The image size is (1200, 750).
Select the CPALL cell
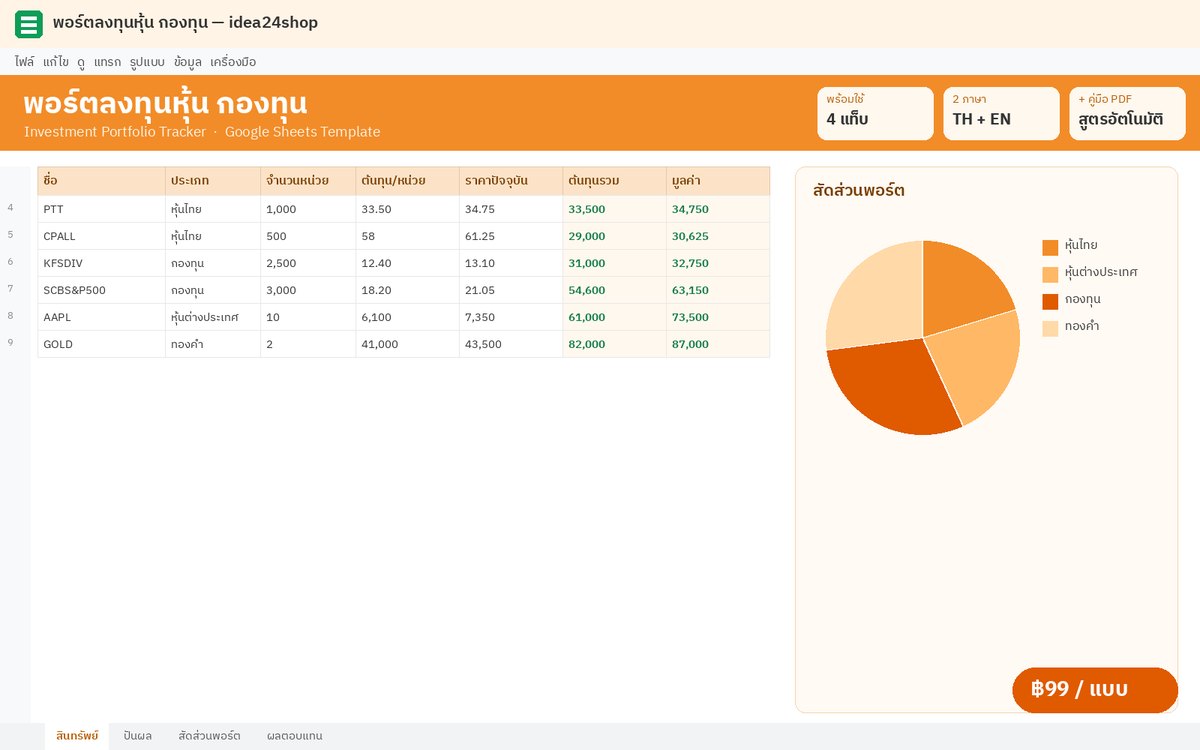101,236
